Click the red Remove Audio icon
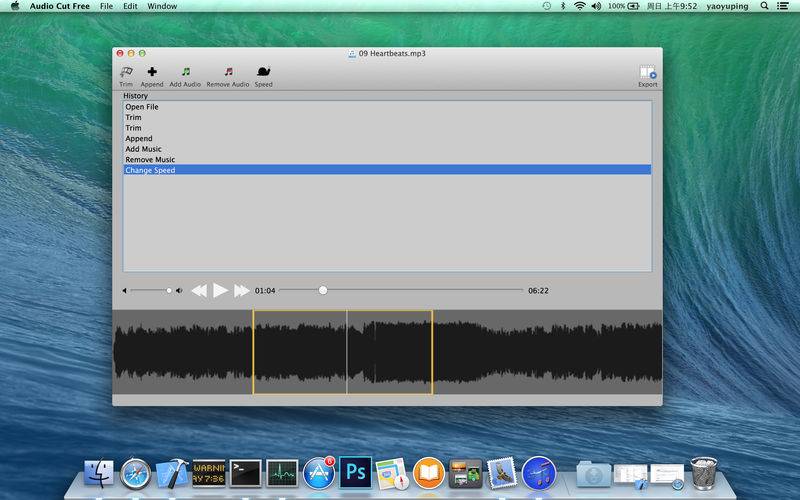The width and height of the screenshot is (800, 500). point(228,73)
